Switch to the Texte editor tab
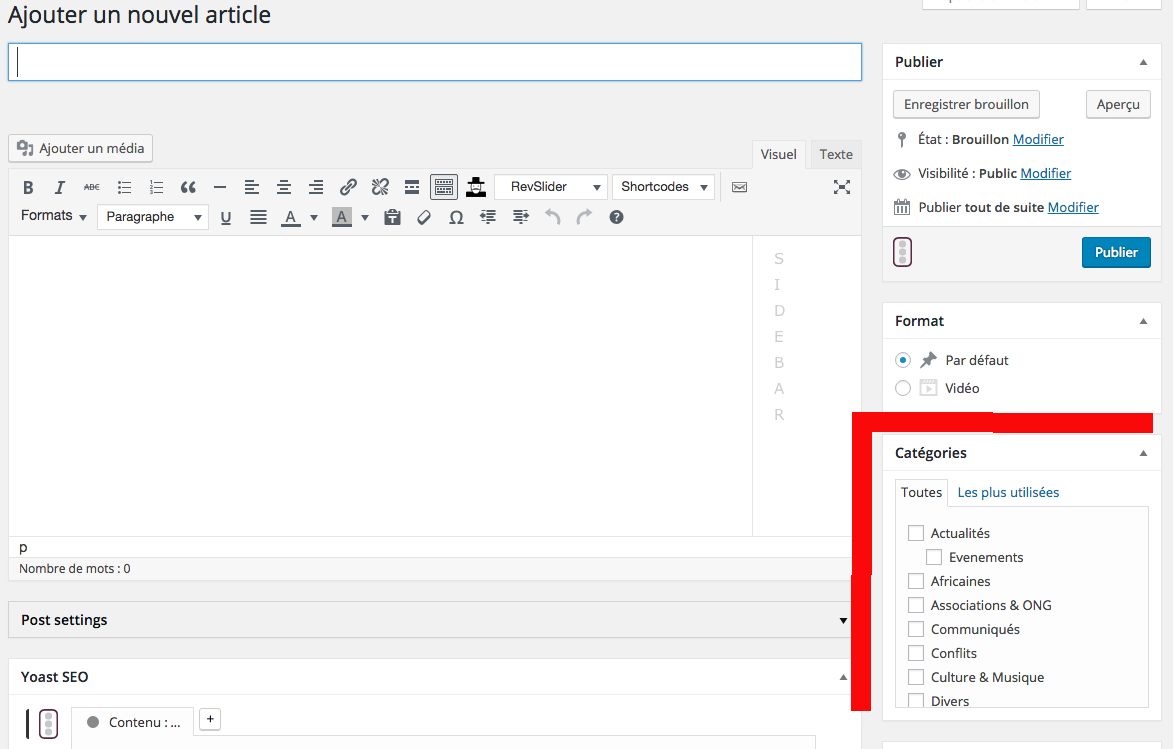 click(x=835, y=154)
